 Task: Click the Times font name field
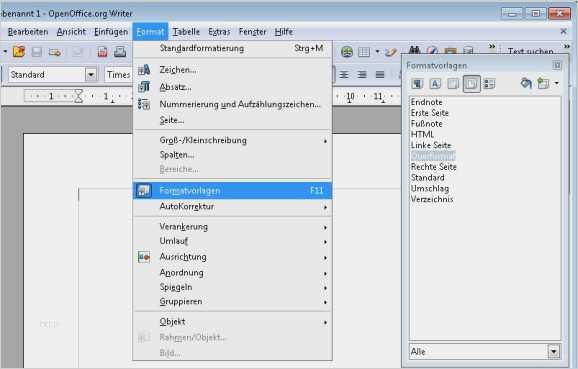coord(119,75)
